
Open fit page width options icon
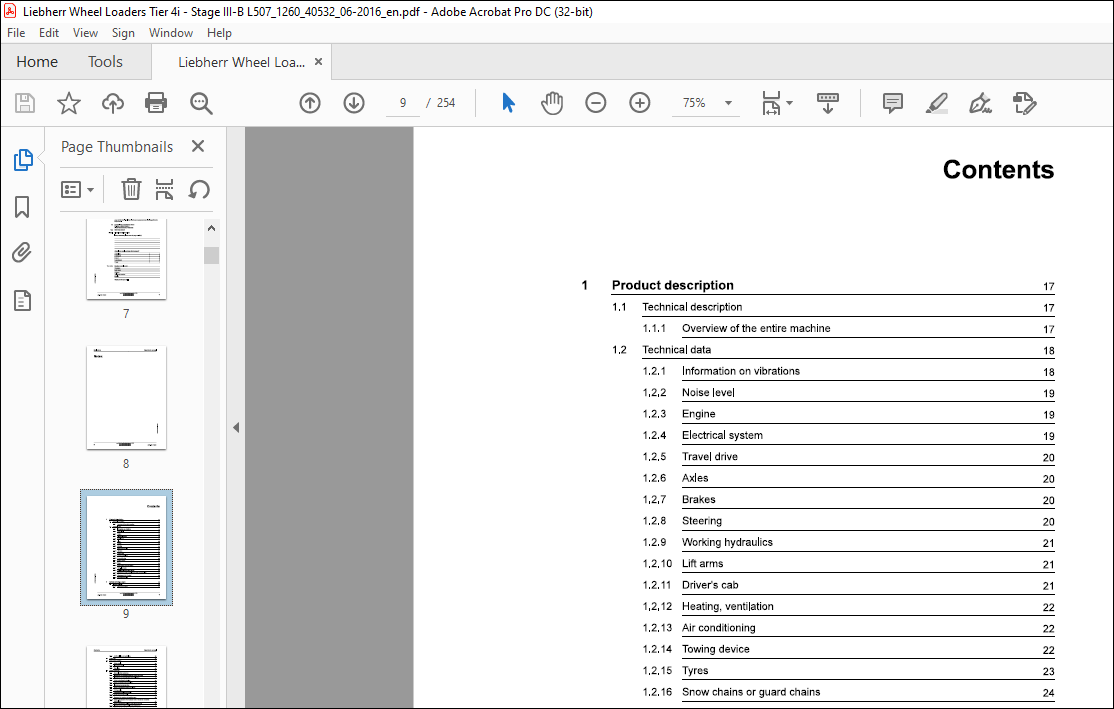tap(777, 103)
